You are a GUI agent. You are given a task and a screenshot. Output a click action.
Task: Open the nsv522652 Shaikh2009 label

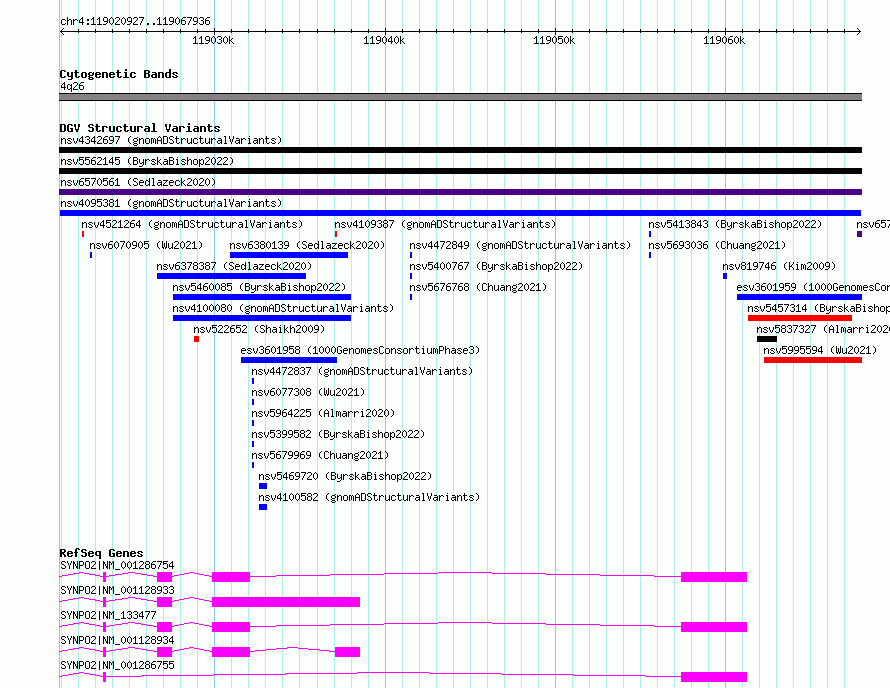[x=259, y=329]
